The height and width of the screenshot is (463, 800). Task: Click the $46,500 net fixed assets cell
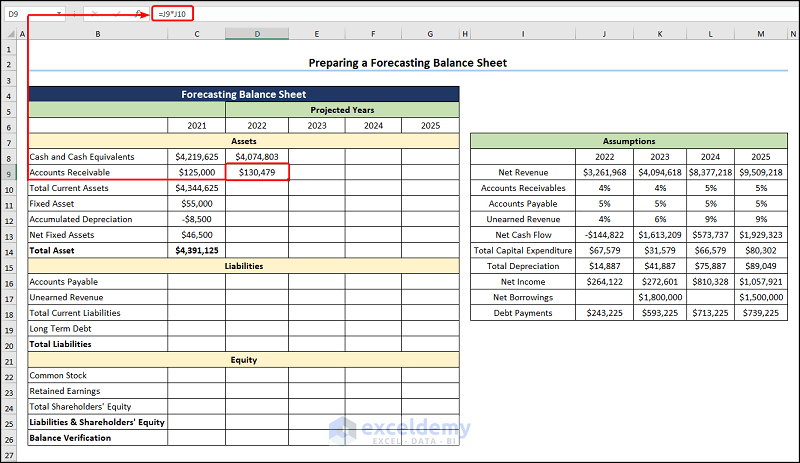tap(196, 235)
